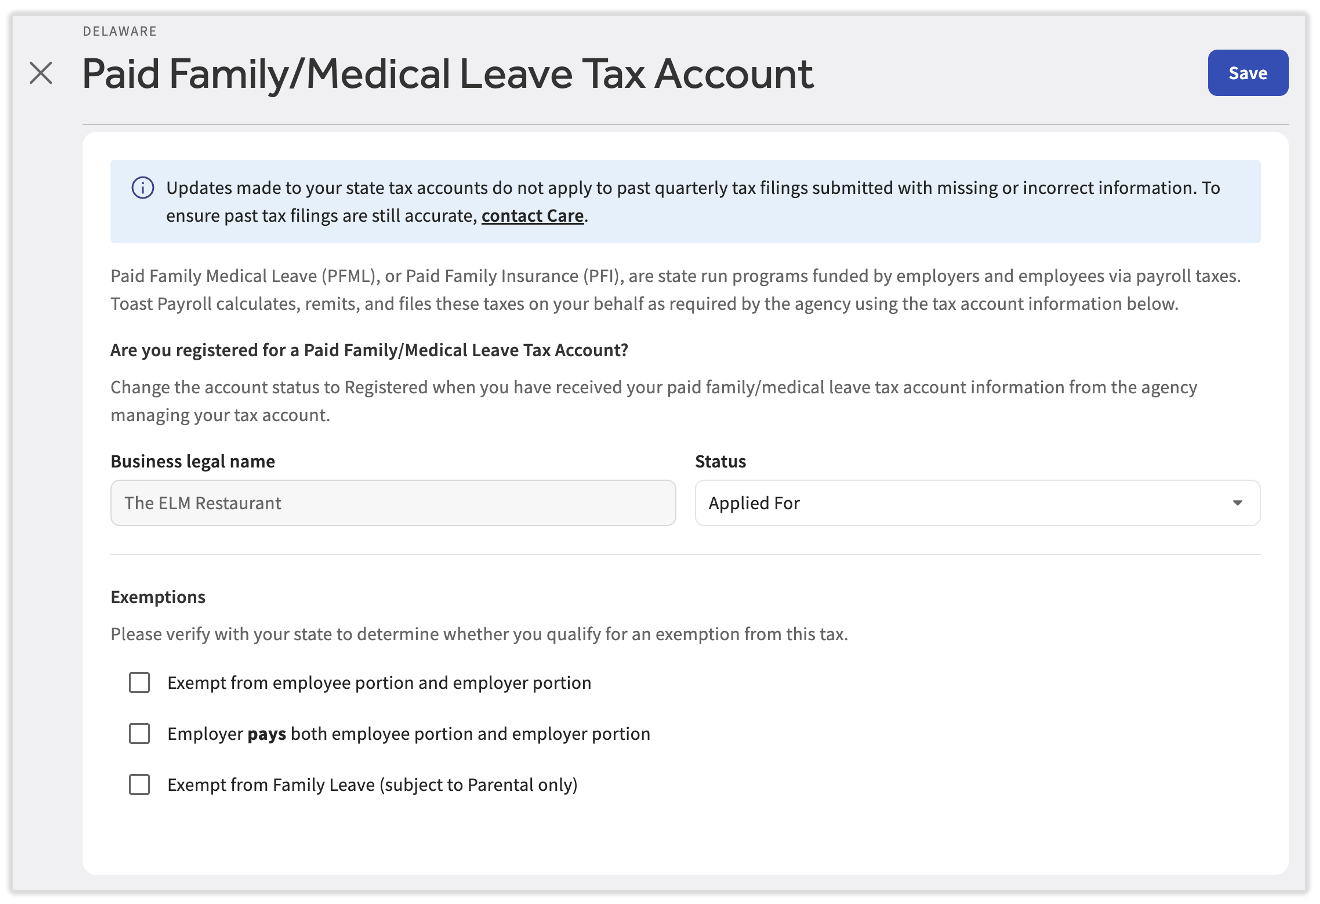Click the 'Exempt from Family Leave (subject to Parental only)' label text
The height and width of the screenshot is (904, 1320).
372,785
